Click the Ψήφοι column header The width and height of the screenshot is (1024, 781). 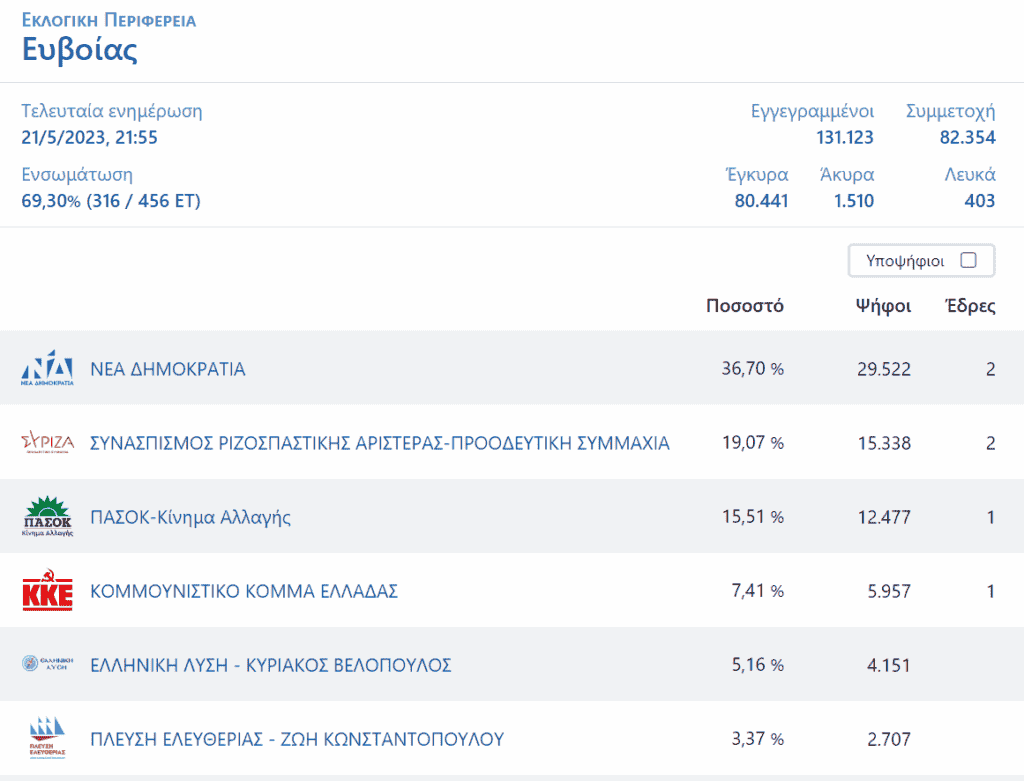point(883,306)
